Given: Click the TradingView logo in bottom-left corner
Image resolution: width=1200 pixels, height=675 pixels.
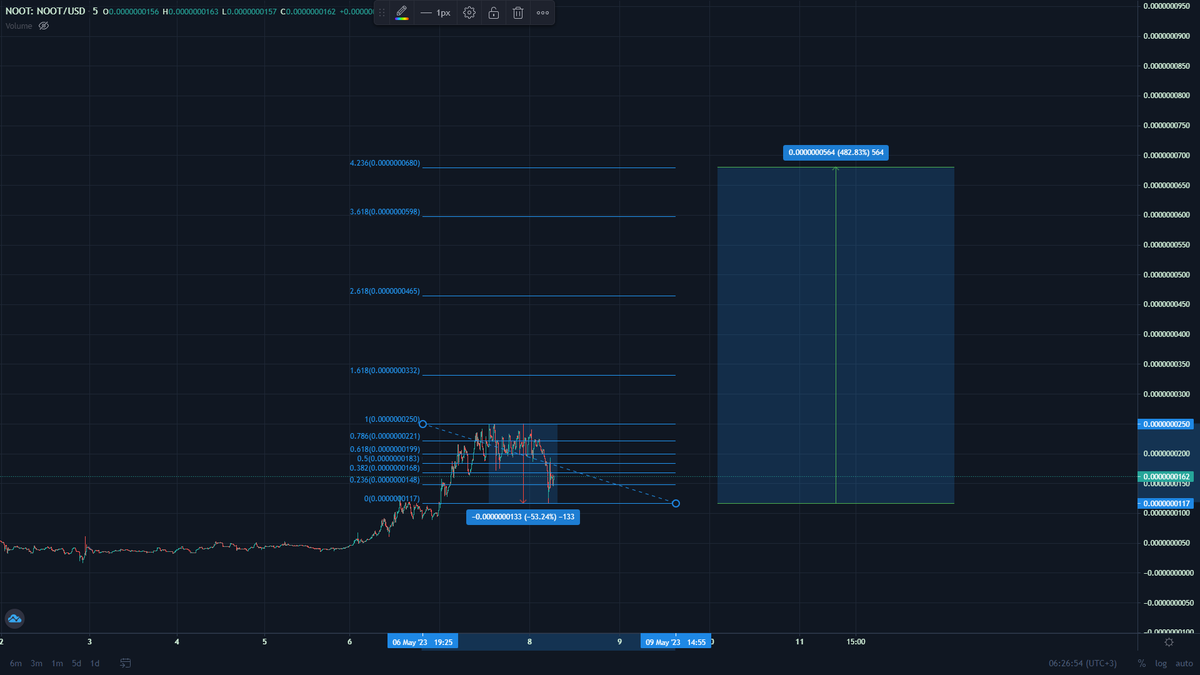Looking at the screenshot, I should pos(14,618).
